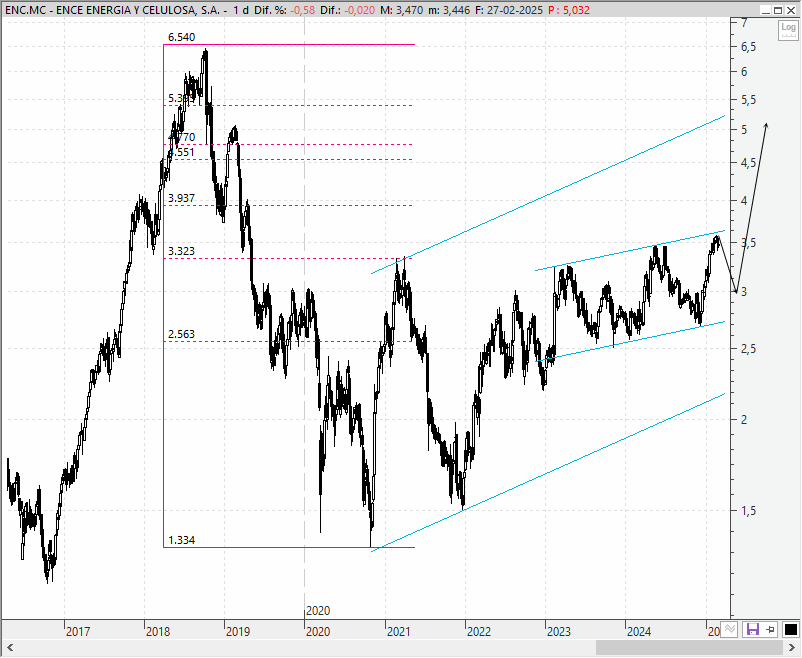Maximize the ENC.MC chart window
The image size is (802, 658).
(x=777, y=10)
